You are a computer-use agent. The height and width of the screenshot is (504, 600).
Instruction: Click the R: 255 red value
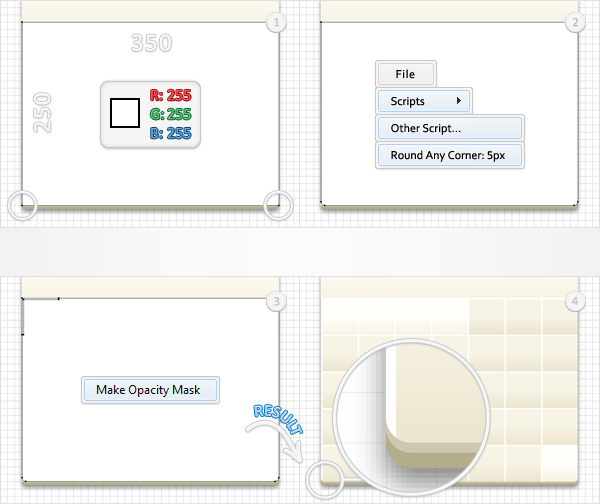point(171,95)
